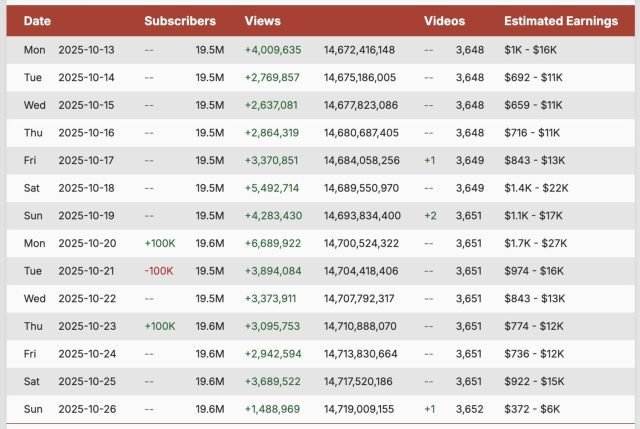
Task: Select the Videos column header
Action: [444, 20]
